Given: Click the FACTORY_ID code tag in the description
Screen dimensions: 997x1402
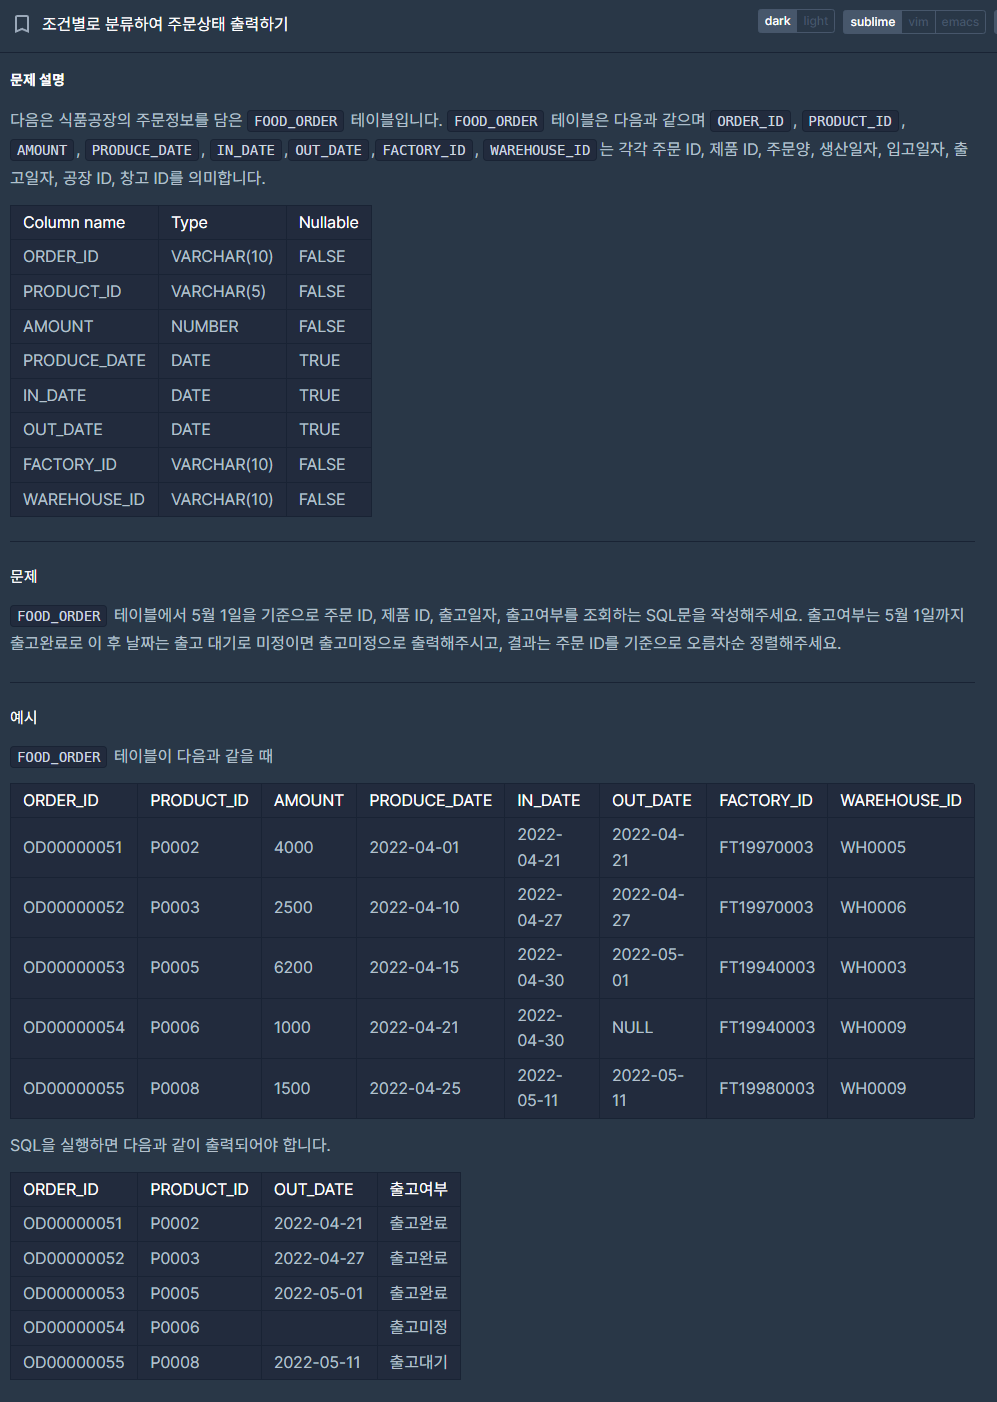Looking at the screenshot, I should [424, 150].
